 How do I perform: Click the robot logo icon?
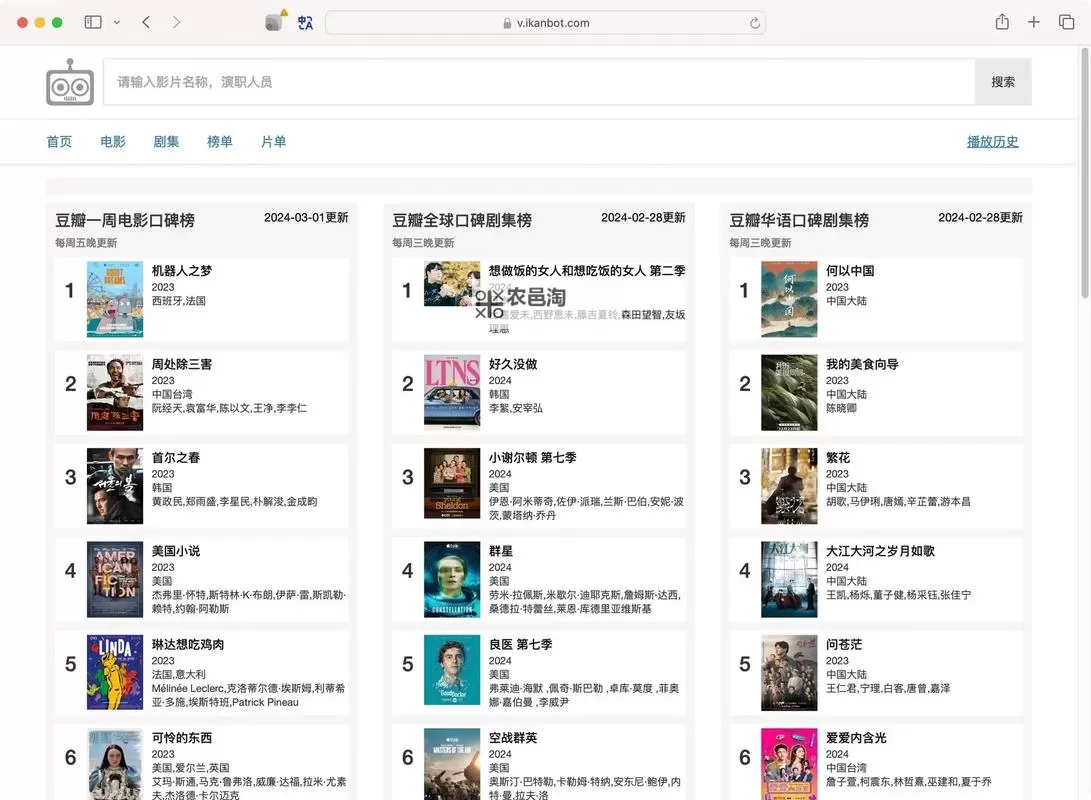[x=68, y=82]
